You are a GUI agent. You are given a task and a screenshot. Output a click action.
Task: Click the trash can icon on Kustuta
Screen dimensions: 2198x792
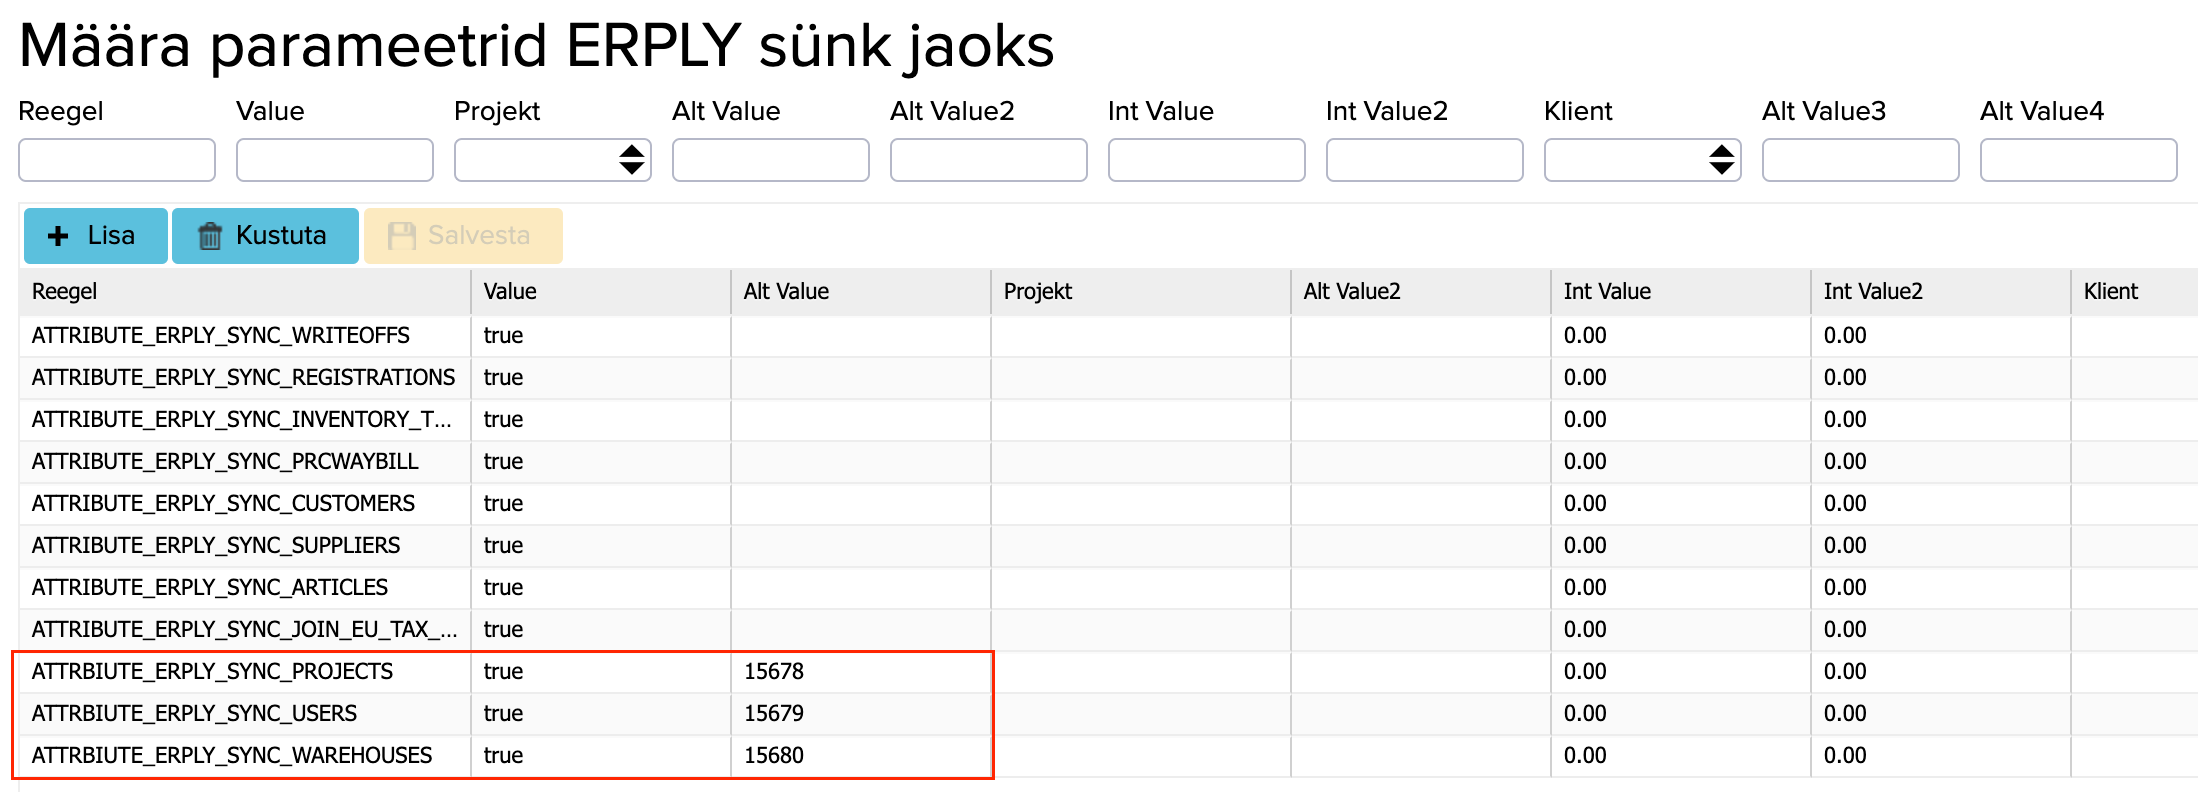pos(210,236)
